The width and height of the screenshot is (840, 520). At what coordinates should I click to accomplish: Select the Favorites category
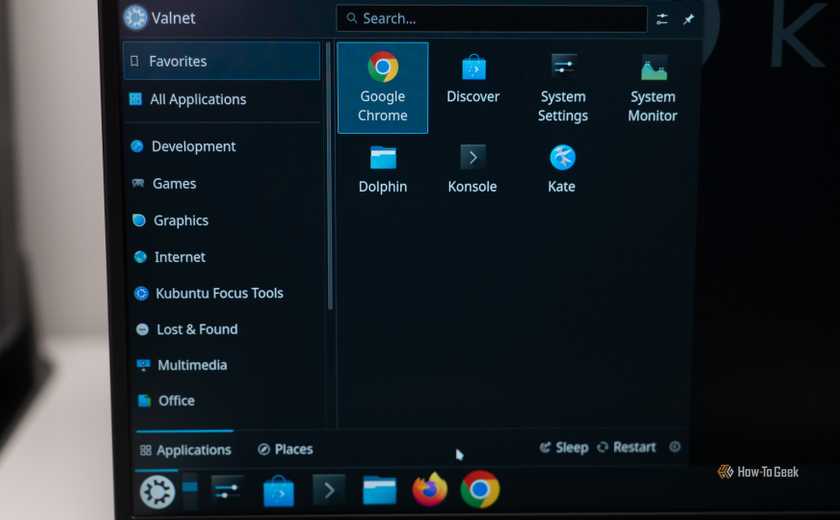tap(222, 61)
